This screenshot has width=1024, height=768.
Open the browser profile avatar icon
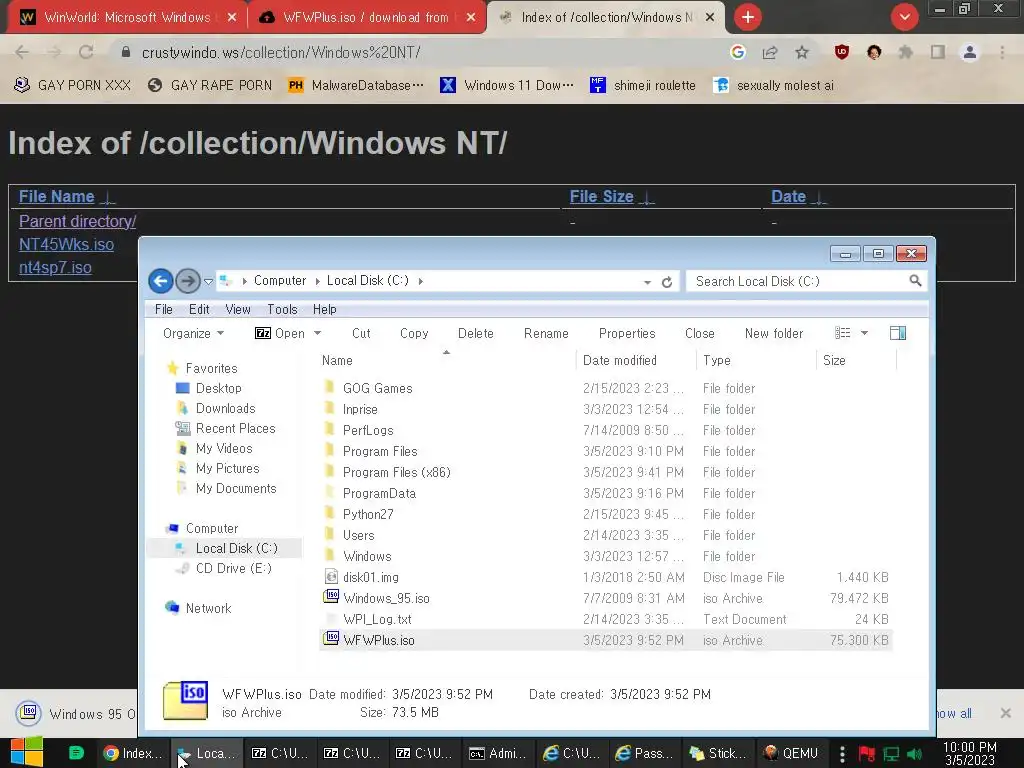pos(970,52)
